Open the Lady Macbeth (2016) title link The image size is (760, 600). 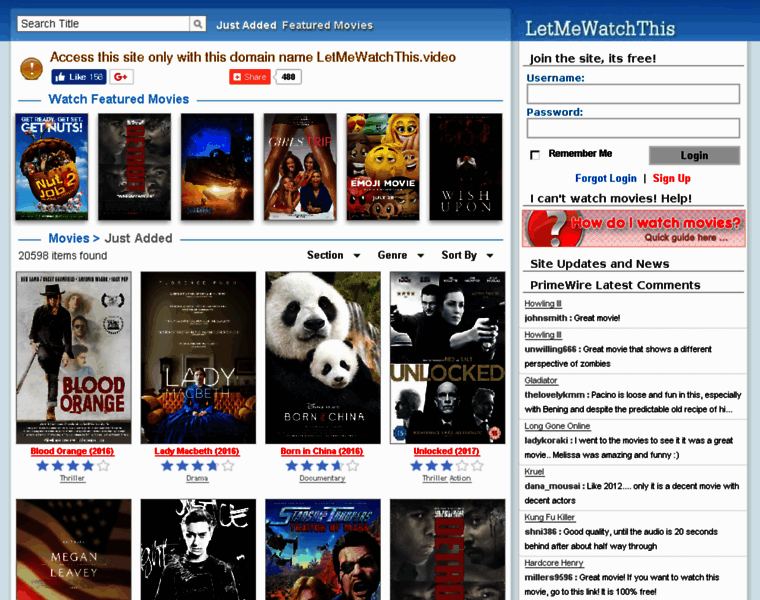[197, 451]
